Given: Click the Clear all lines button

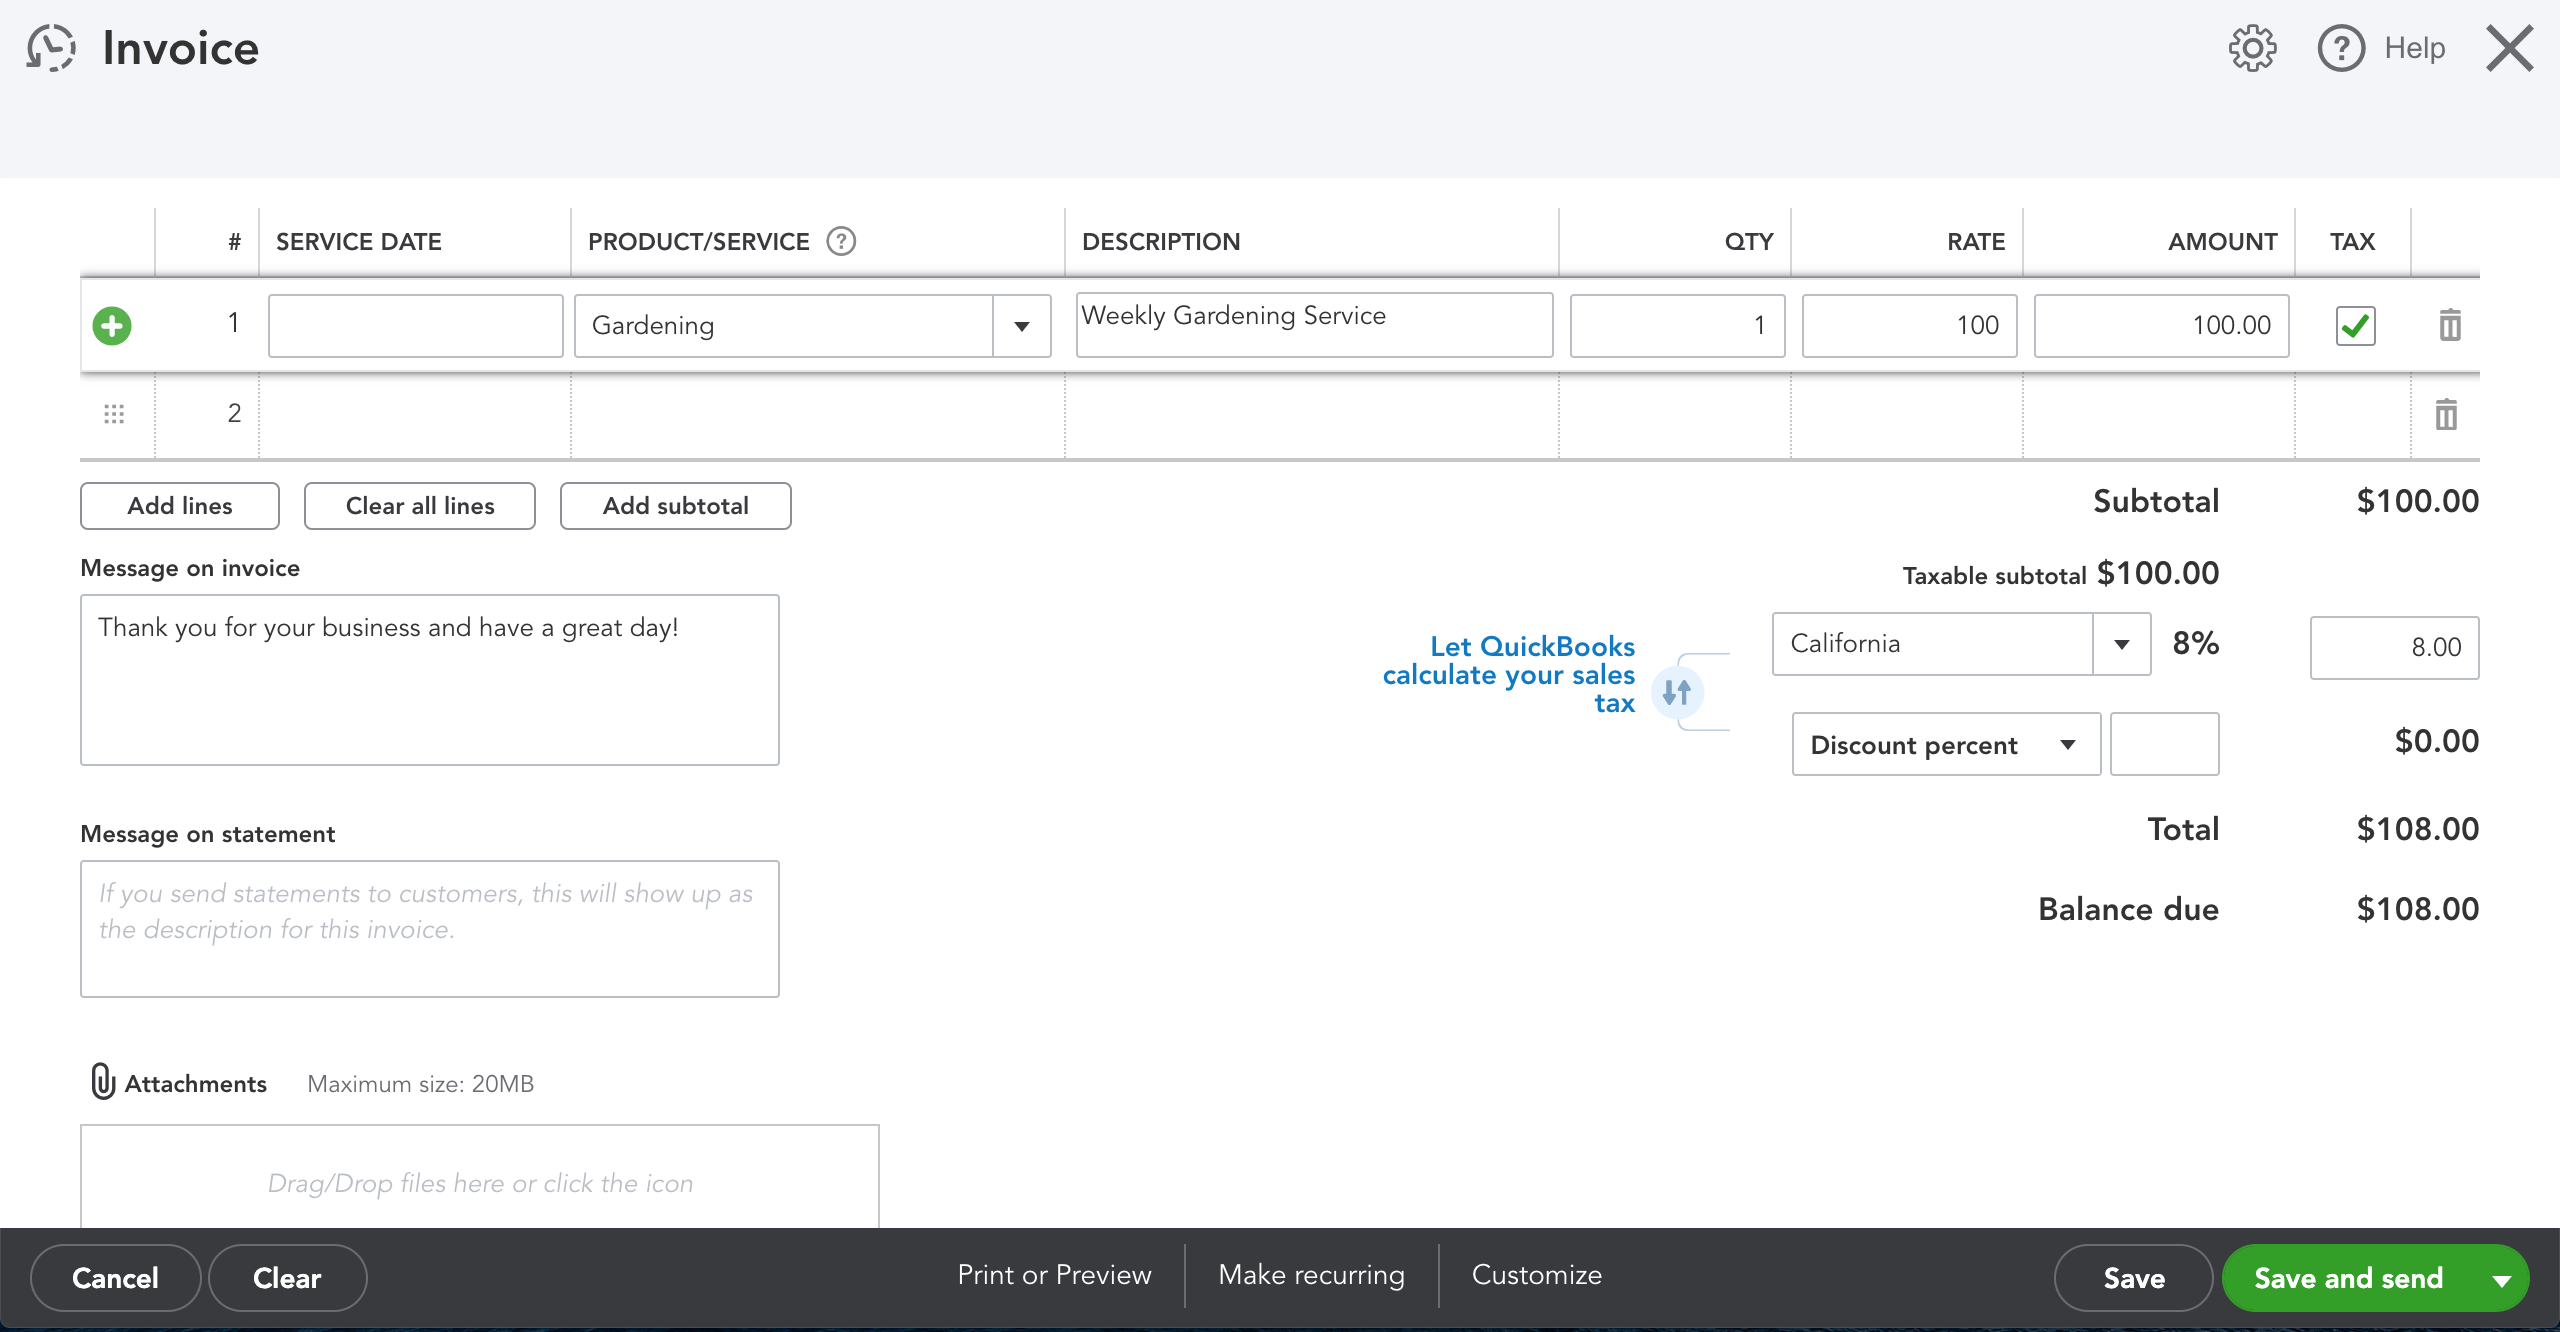Looking at the screenshot, I should point(420,506).
